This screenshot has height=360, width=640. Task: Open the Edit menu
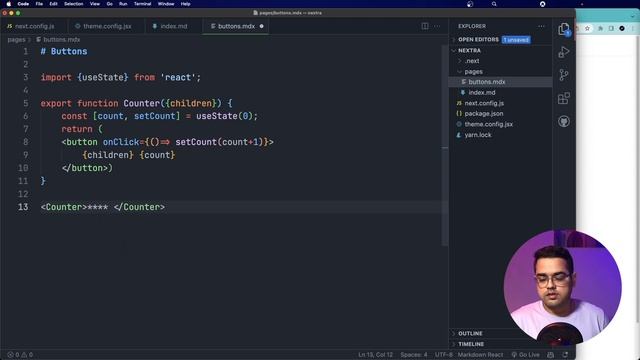pyautogui.click(x=53, y=4)
